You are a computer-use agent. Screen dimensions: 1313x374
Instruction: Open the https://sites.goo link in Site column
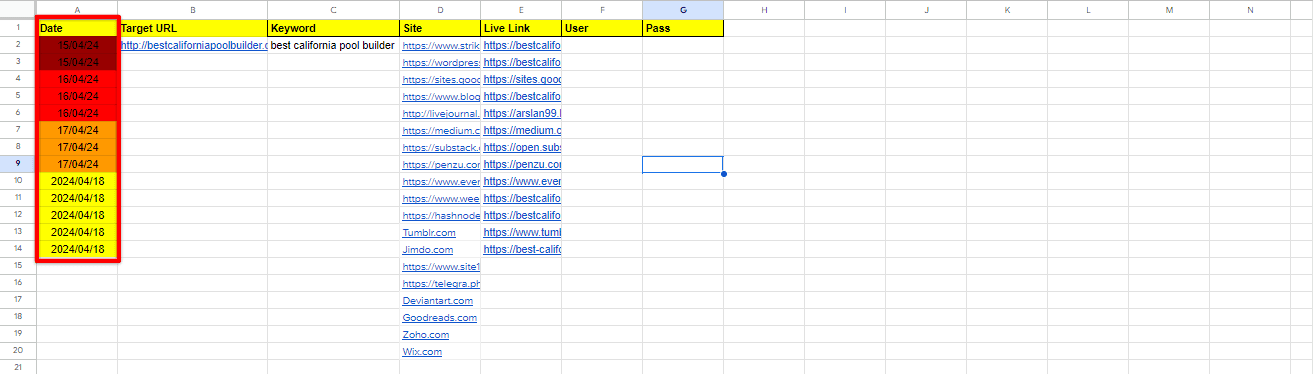(x=441, y=80)
